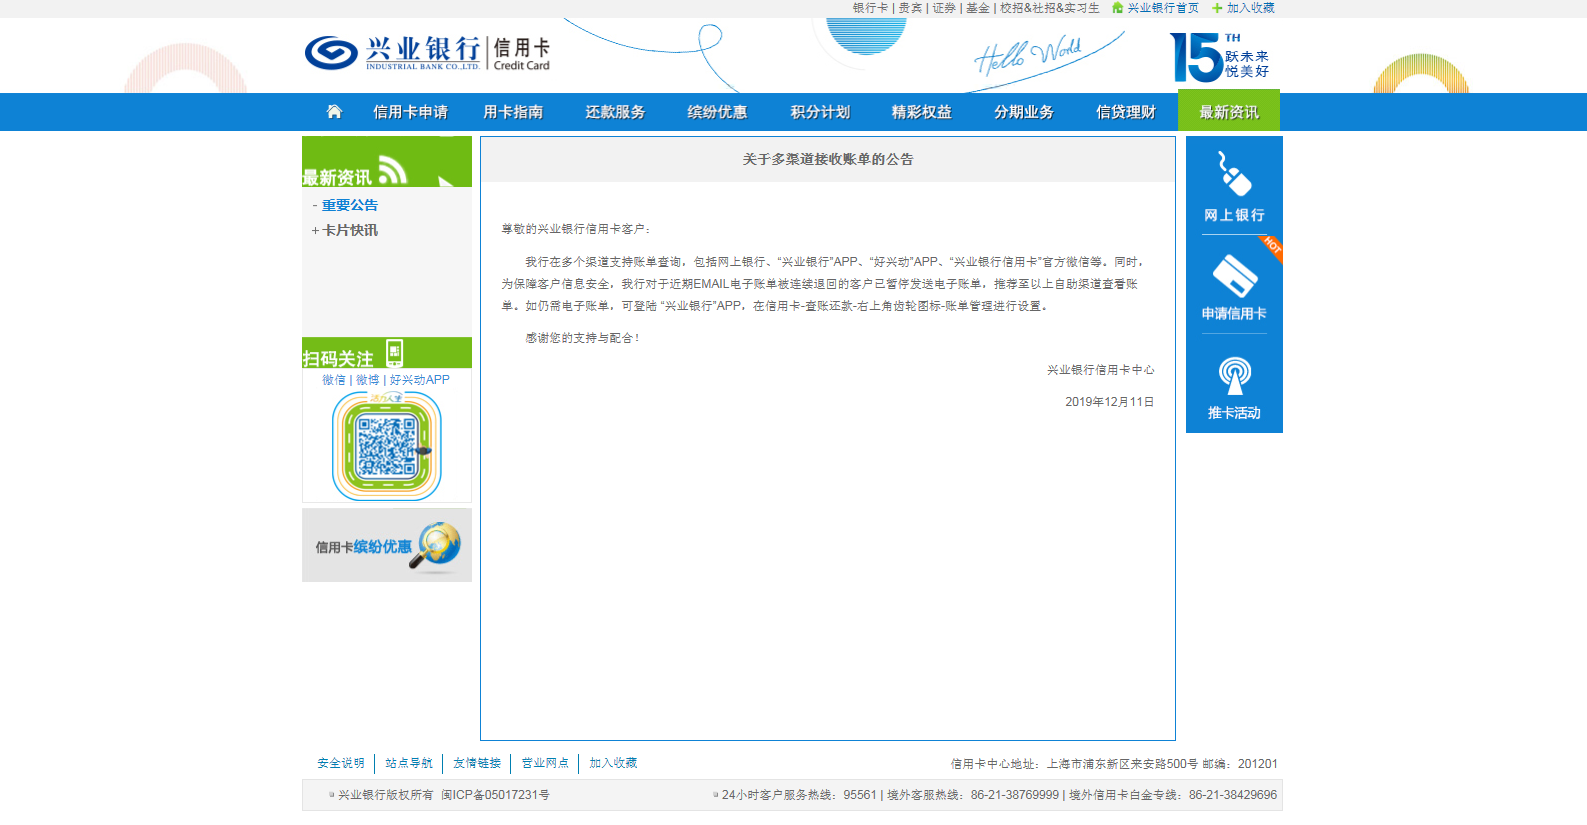The width and height of the screenshot is (1587, 825).
Task: Open the 缤纷优惠 menu
Action: coord(717,112)
